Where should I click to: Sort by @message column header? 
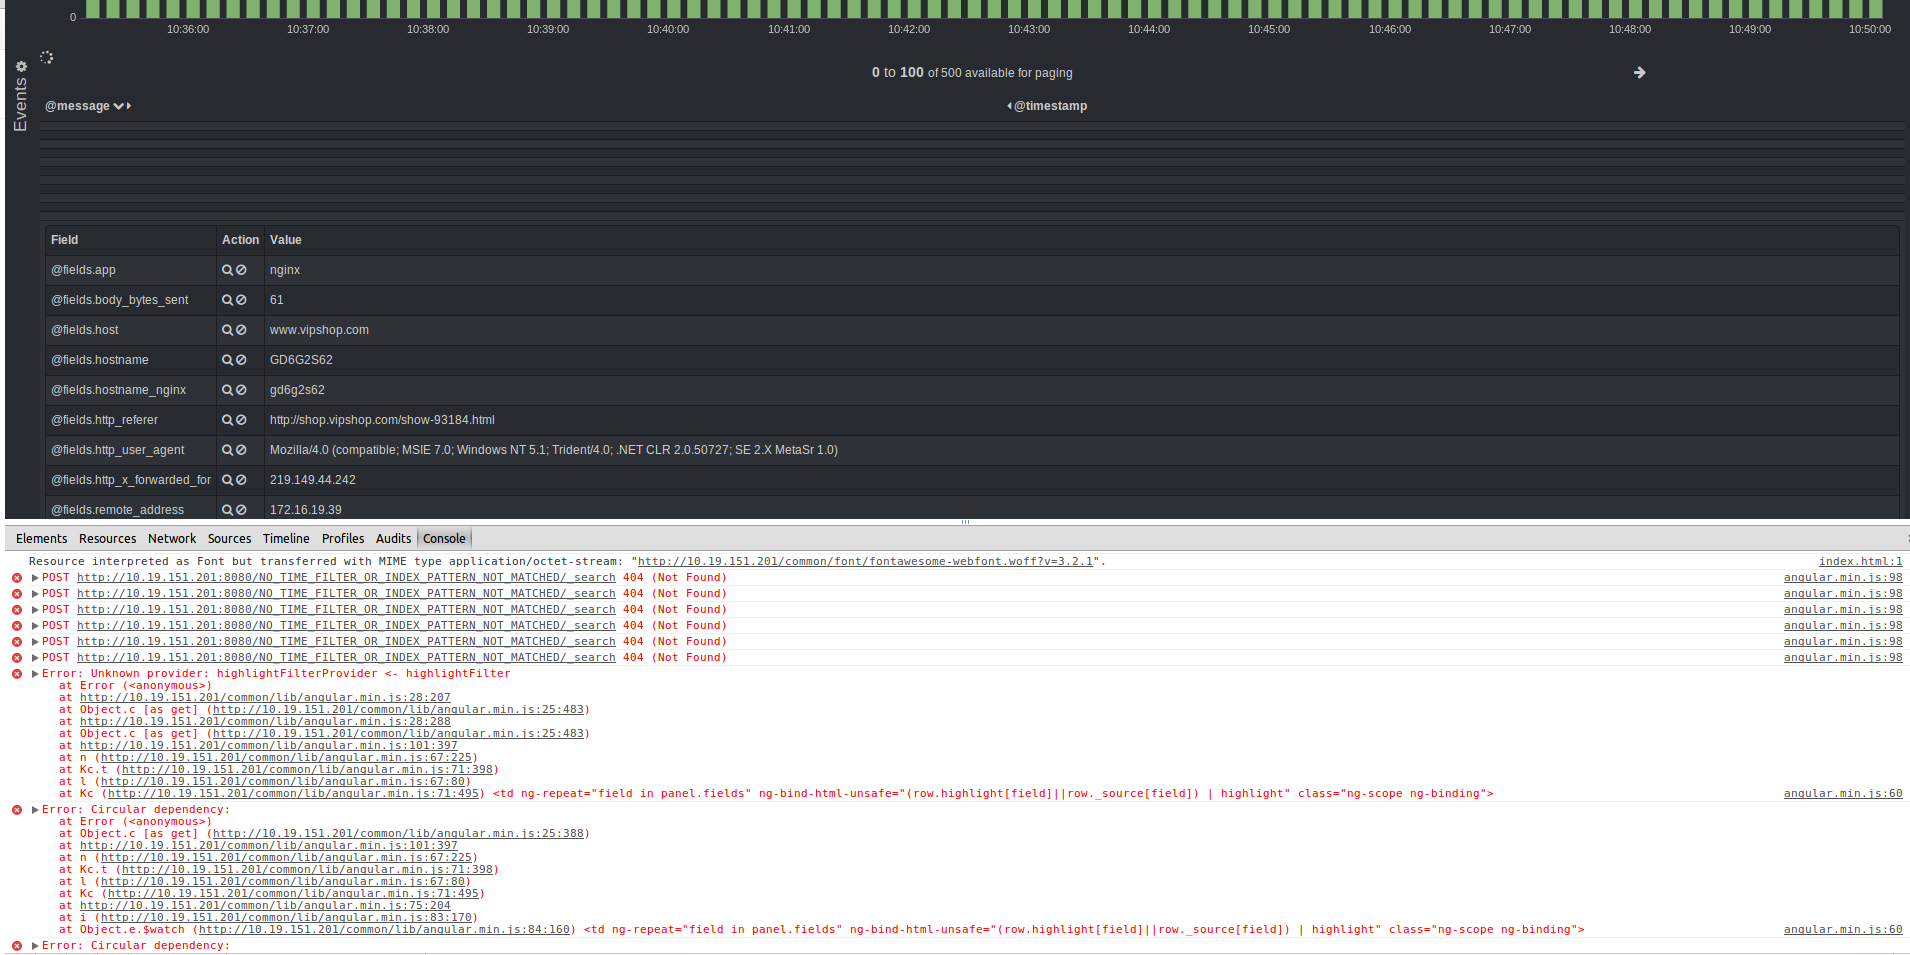pyautogui.click(x=77, y=106)
